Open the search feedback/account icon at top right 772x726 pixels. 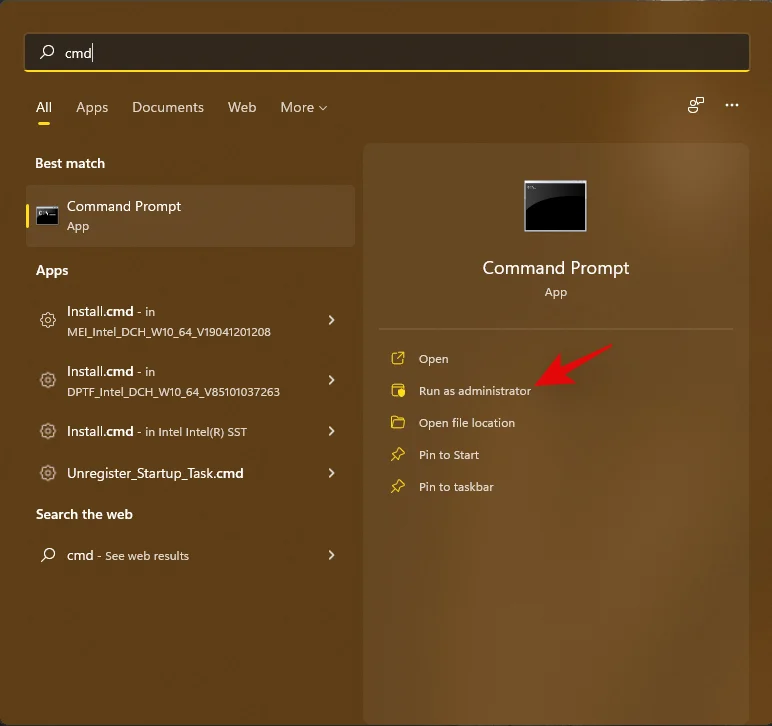[696, 106]
